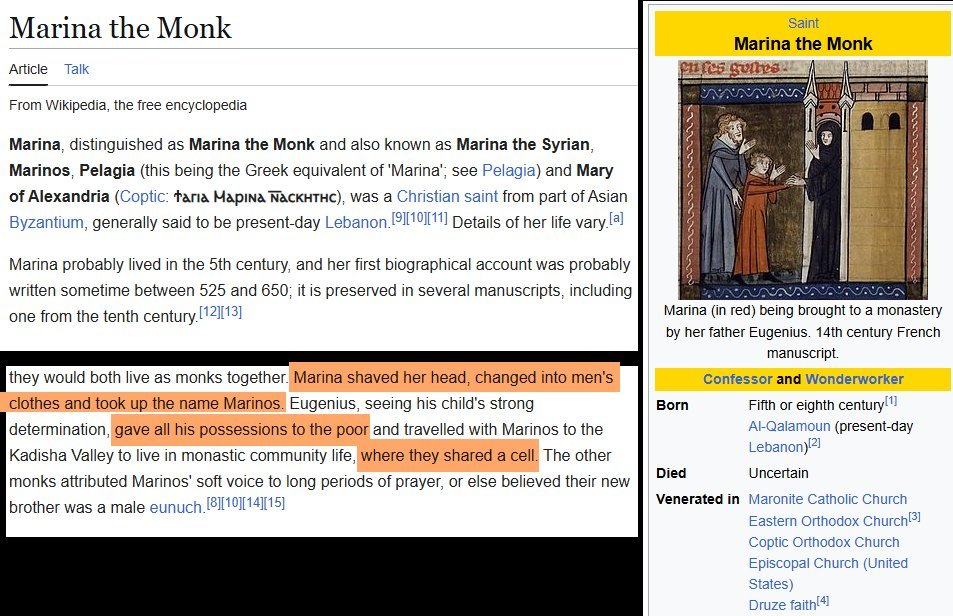Viewport: 953px width, 616px height.
Task: Click highlighted text 'gave all his possessions to the poor'
Action: click(241, 429)
